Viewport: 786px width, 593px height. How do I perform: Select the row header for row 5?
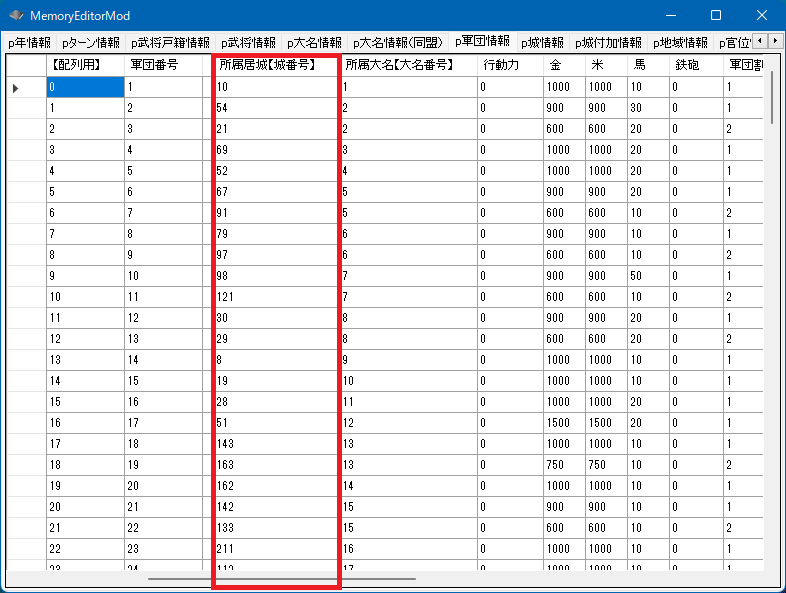[x=25, y=192]
